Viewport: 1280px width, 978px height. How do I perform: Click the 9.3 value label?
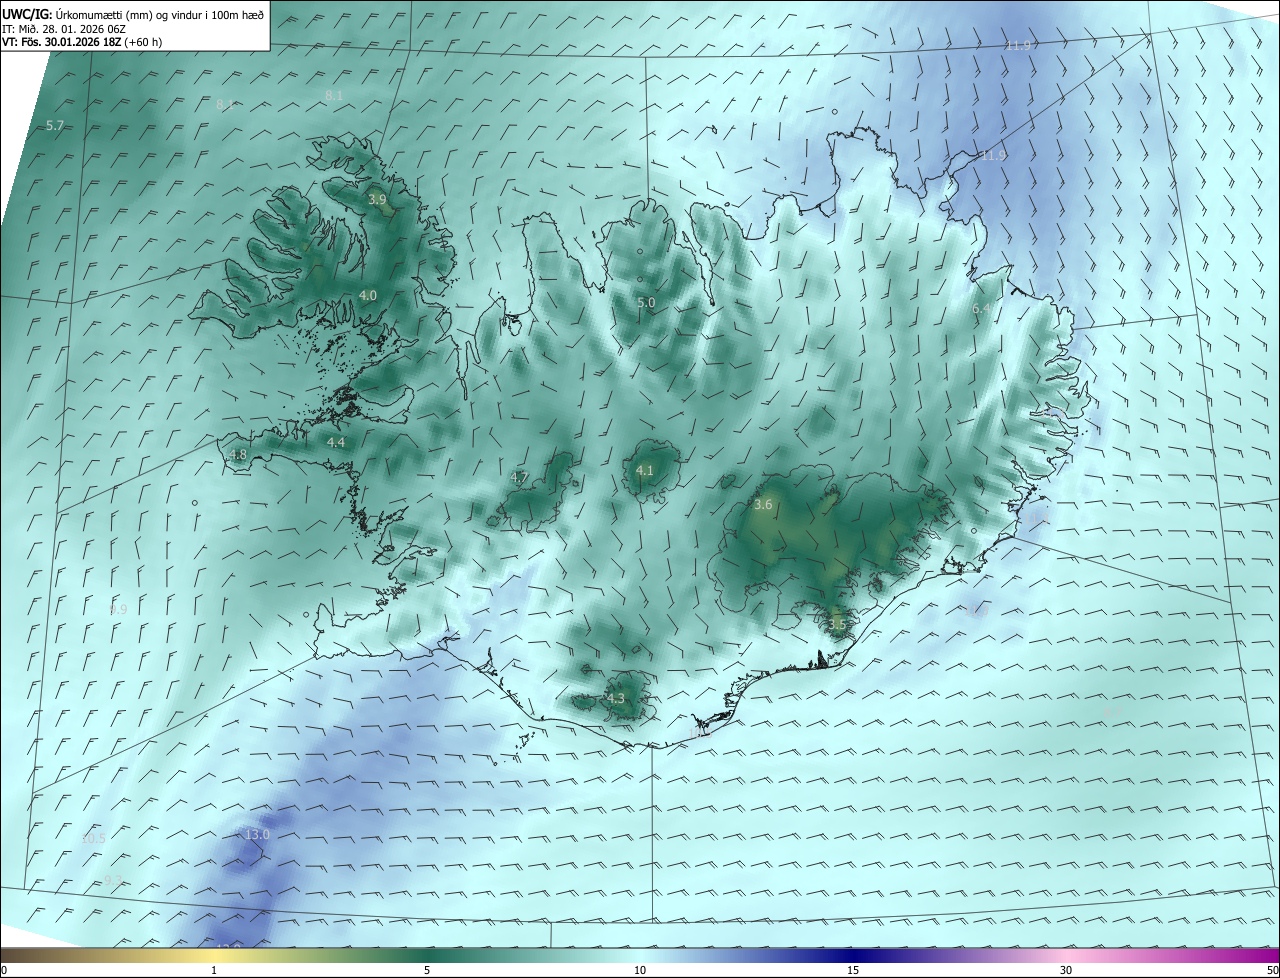(x=113, y=880)
